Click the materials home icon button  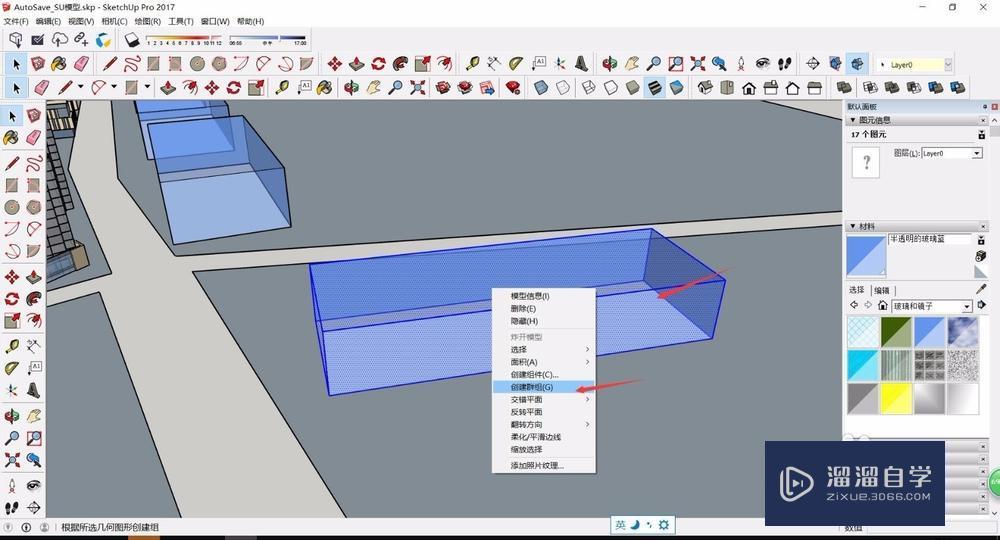tap(882, 306)
